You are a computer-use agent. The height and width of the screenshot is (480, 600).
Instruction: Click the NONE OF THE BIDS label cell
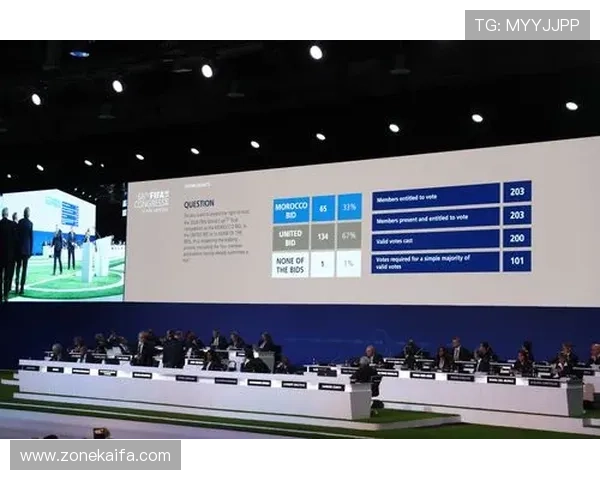(290, 265)
